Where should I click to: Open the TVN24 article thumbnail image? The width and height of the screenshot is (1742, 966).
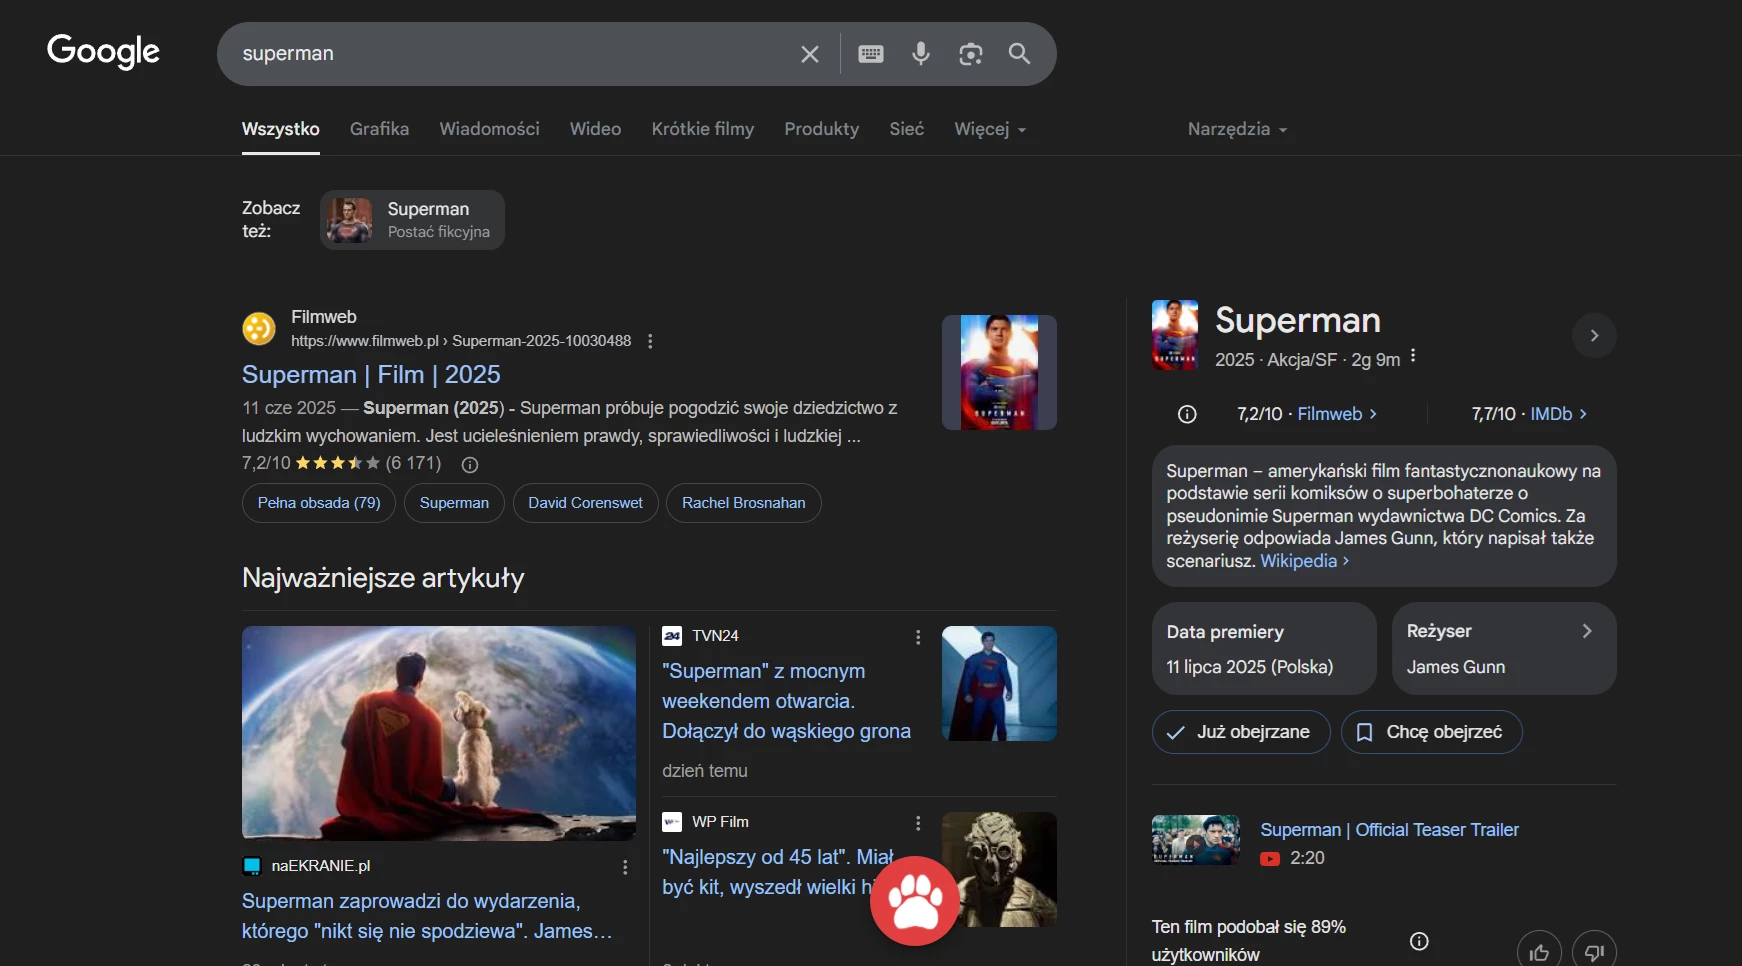[999, 684]
